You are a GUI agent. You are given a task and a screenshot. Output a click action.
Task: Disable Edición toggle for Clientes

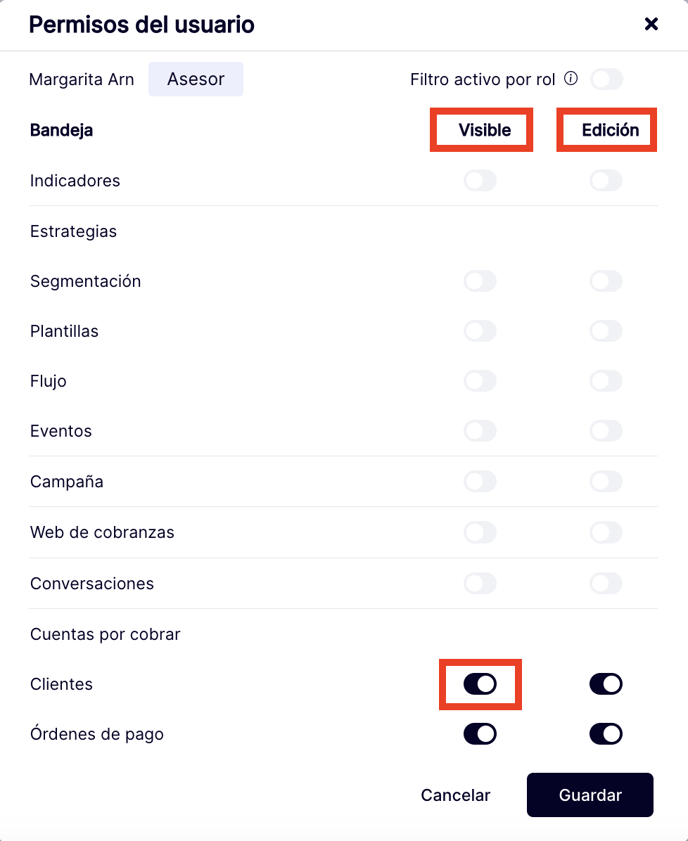606,684
